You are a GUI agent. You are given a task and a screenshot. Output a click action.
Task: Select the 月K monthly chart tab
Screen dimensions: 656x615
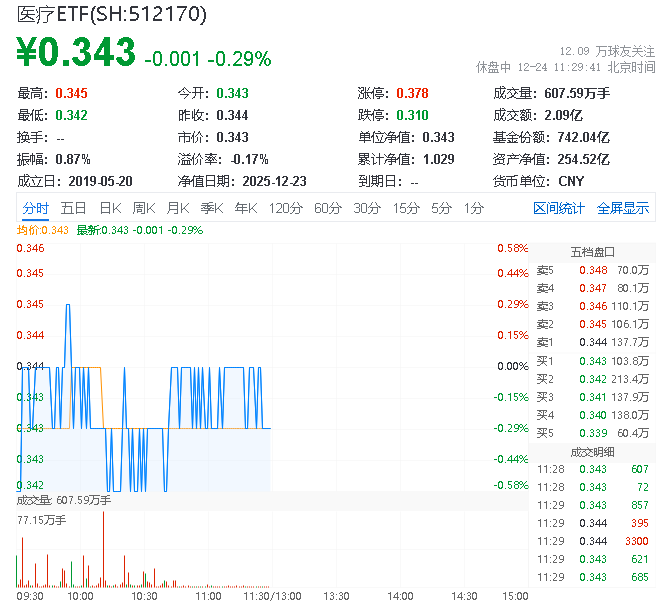tap(178, 208)
